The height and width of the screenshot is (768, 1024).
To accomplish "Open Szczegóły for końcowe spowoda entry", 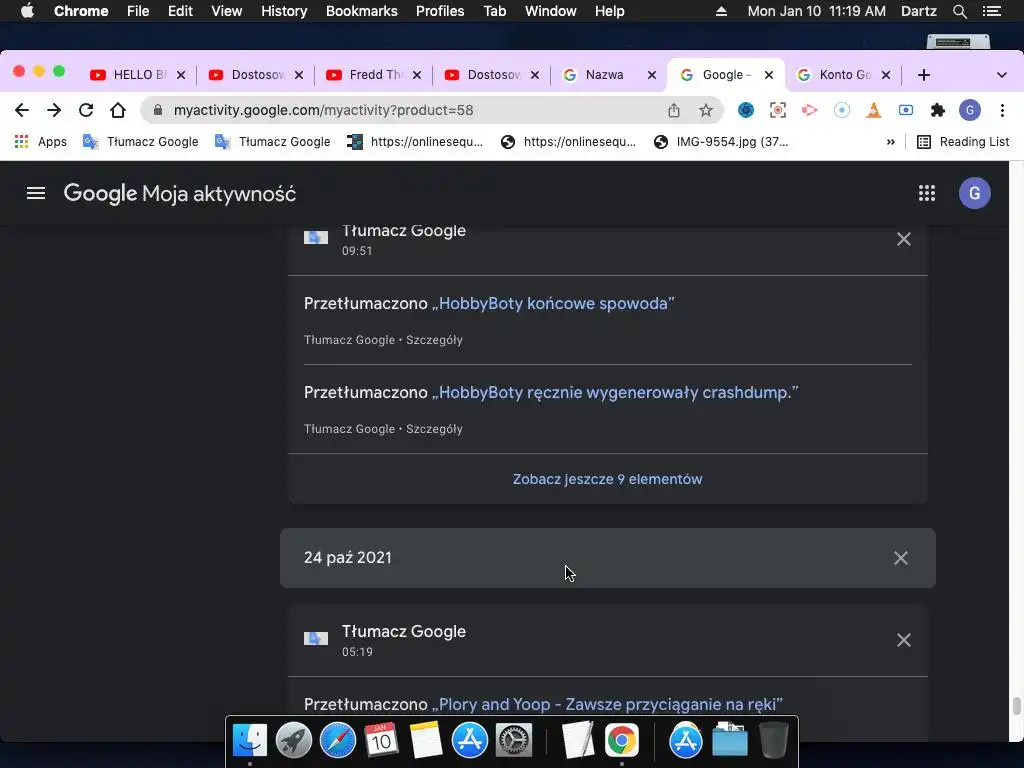I will coord(434,340).
